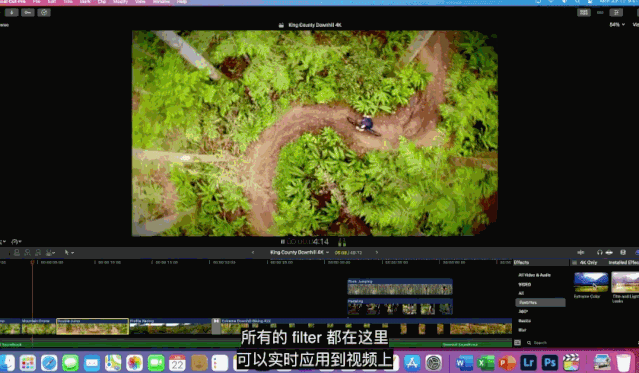Select the Pedaling connected clip
The height and width of the screenshot is (373, 639).
point(400,307)
